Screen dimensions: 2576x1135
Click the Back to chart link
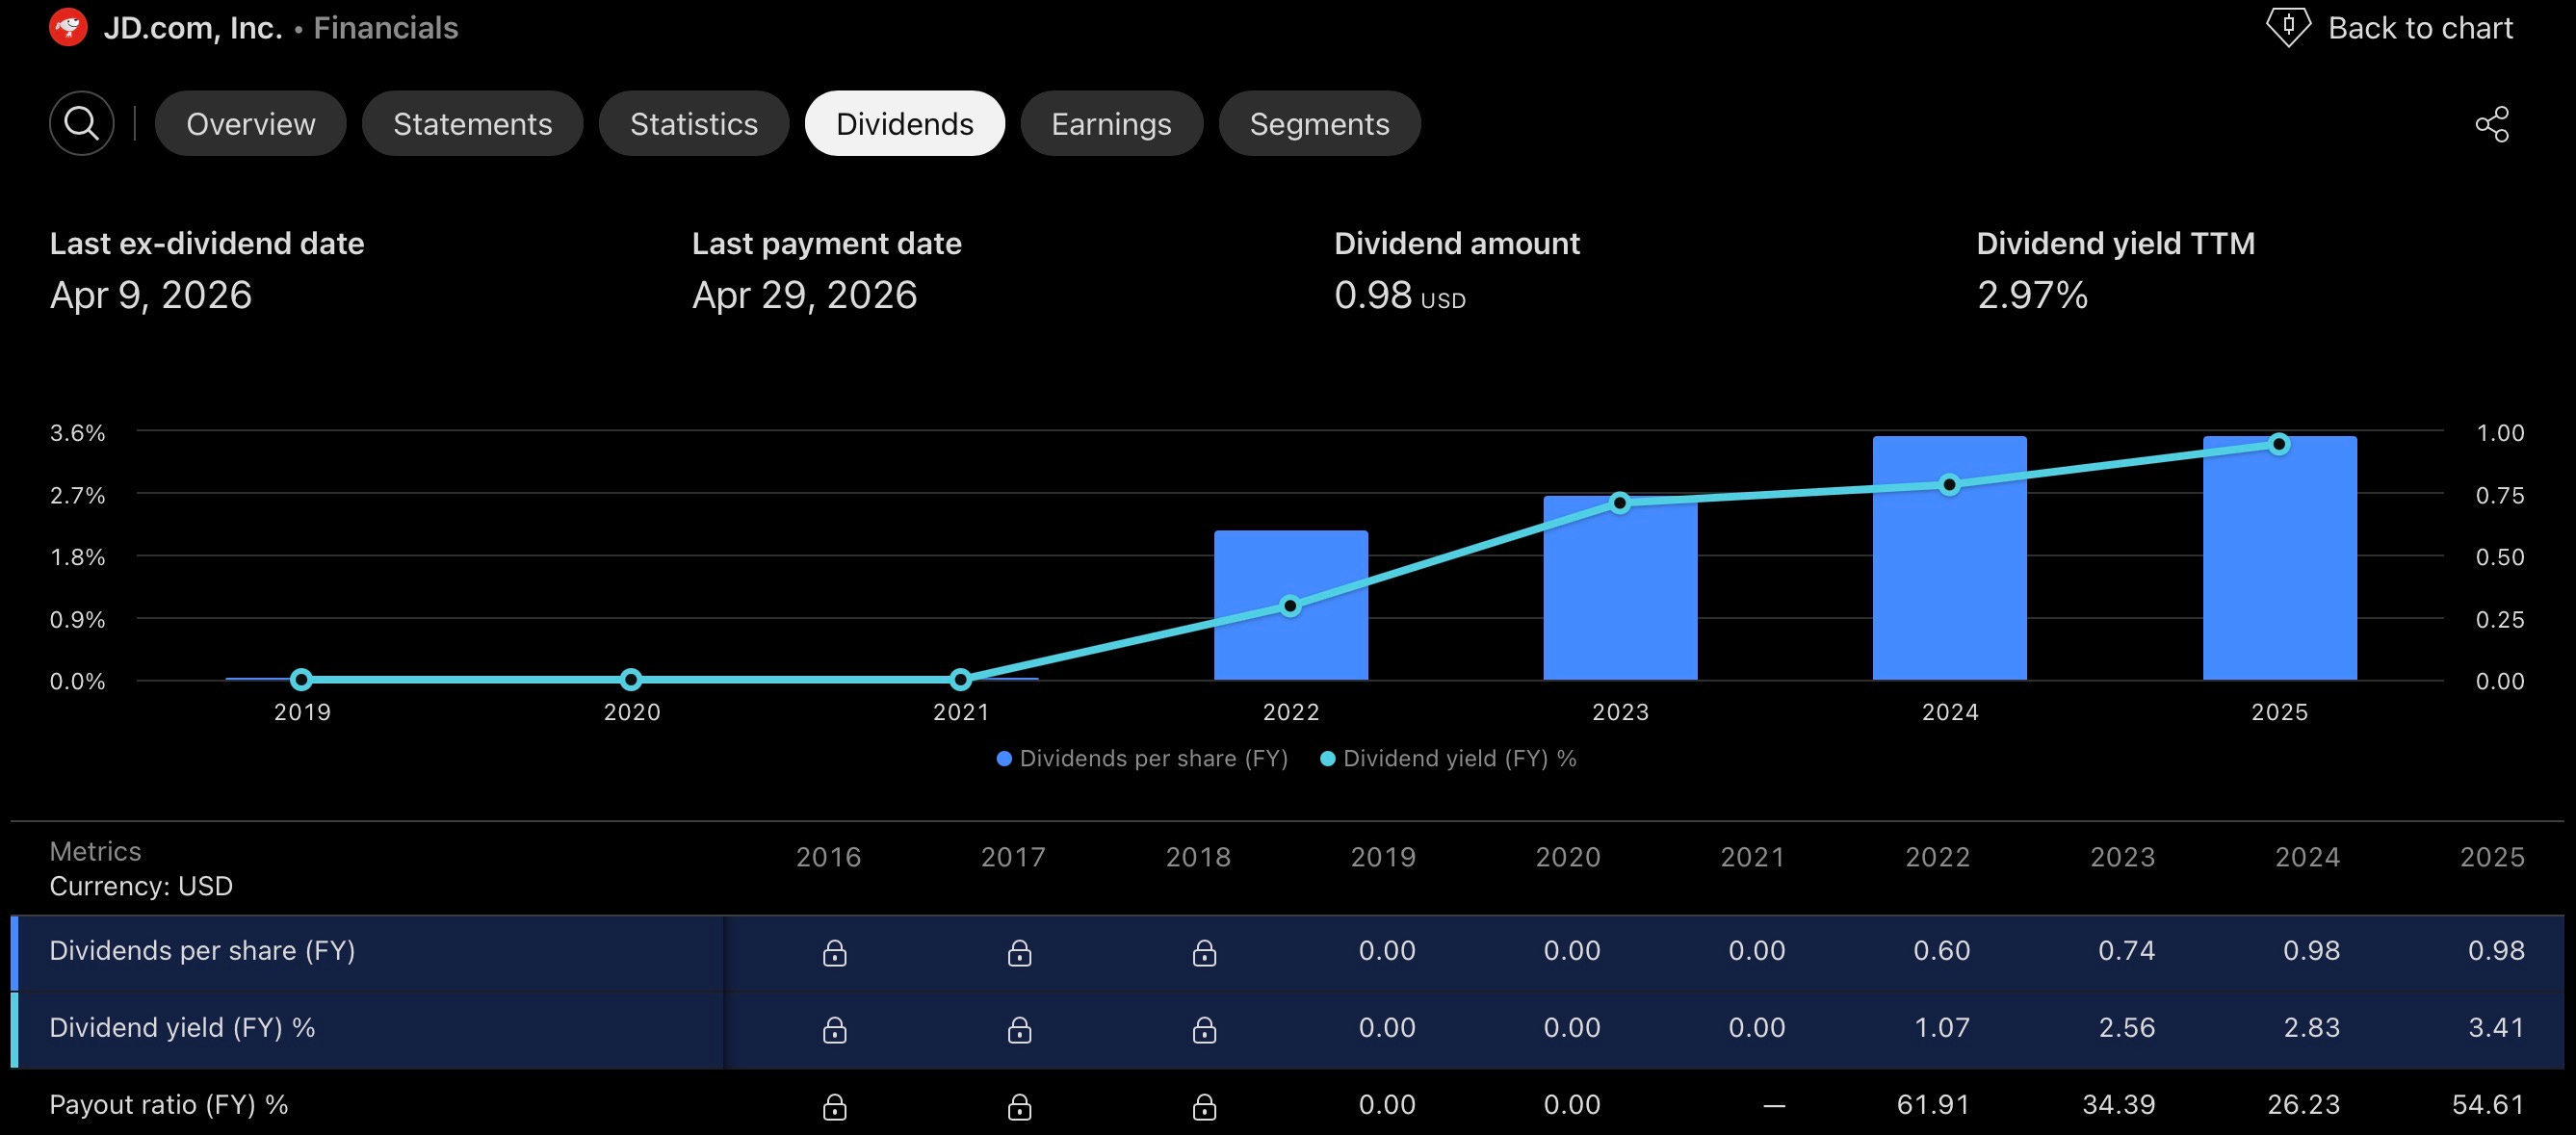coord(2420,28)
